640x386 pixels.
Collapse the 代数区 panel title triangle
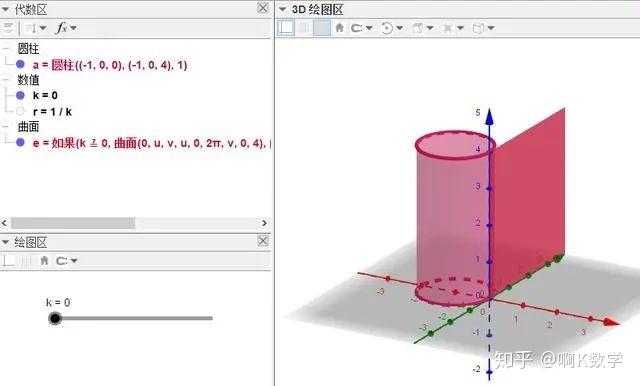6,9
